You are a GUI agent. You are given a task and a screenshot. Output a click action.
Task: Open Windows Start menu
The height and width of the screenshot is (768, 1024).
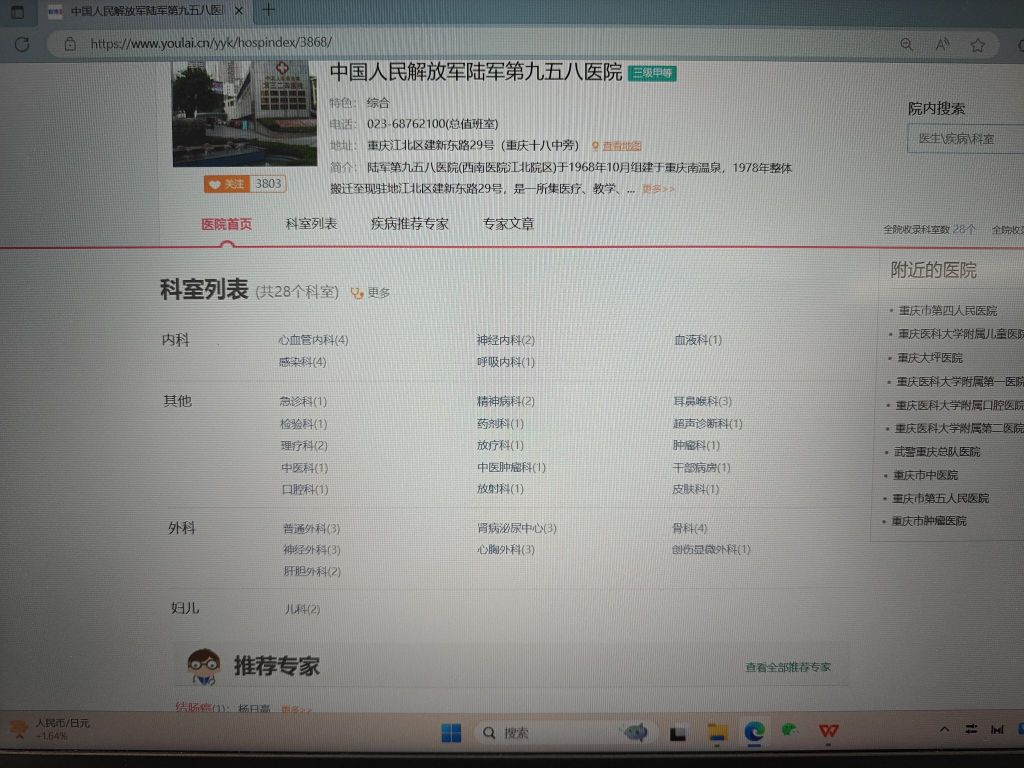[451, 733]
